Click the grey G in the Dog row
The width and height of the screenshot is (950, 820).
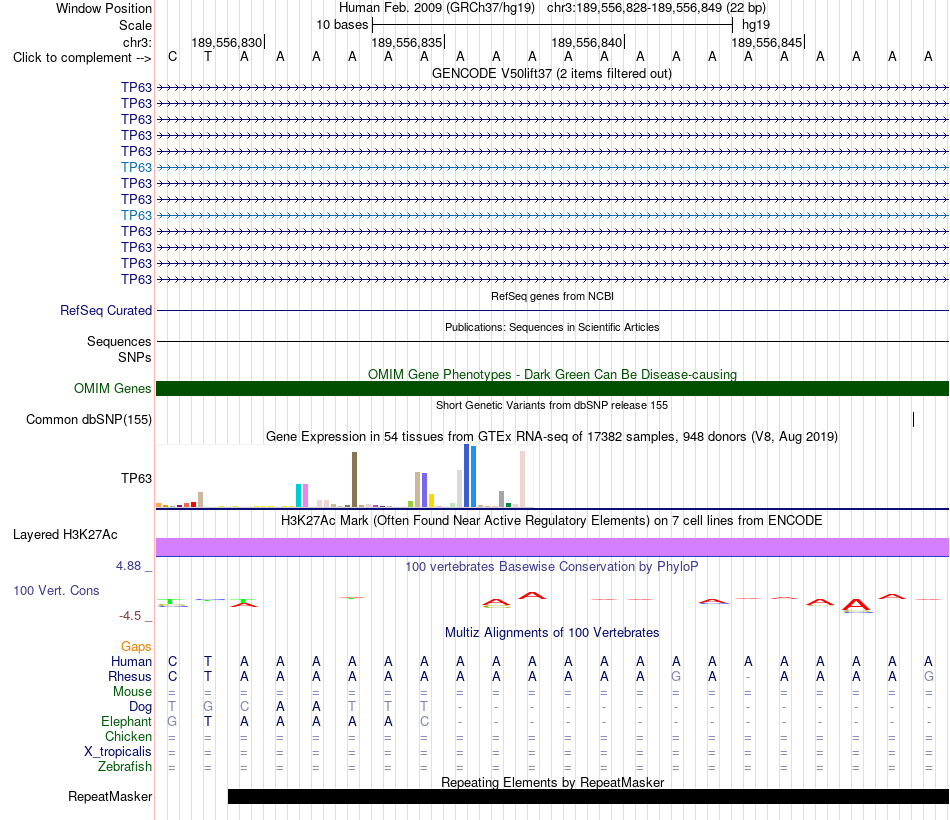(x=208, y=707)
